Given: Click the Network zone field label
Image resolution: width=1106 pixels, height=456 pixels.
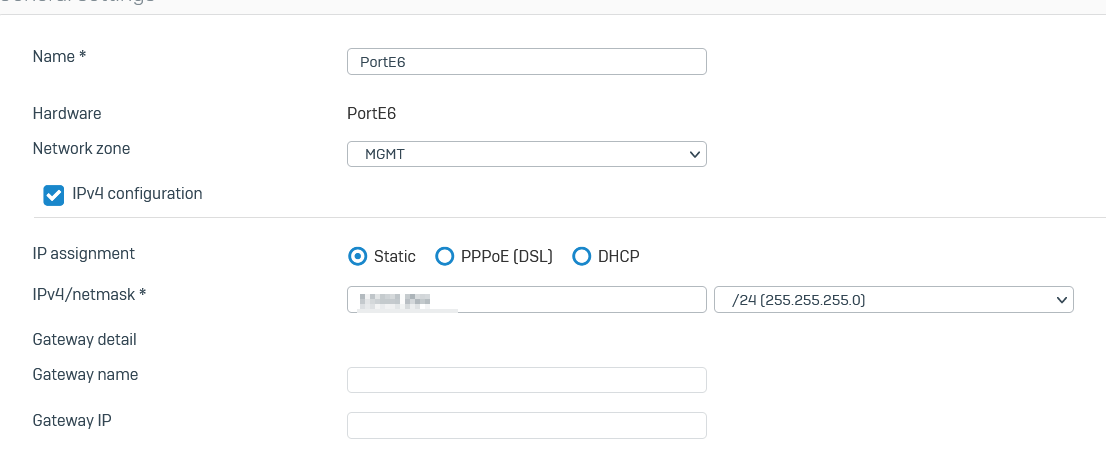Looking at the screenshot, I should [x=81, y=148].
